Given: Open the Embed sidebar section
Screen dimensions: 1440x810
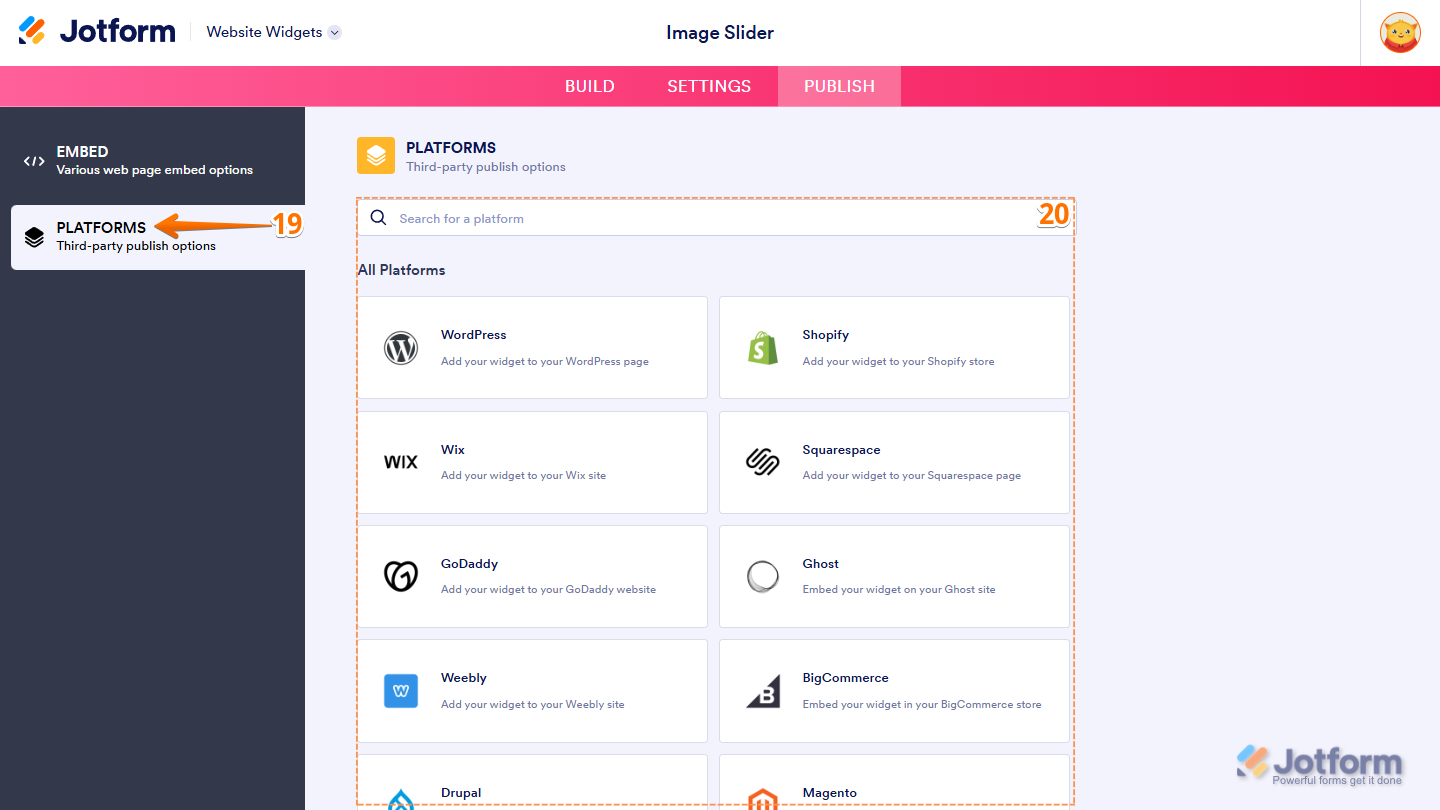Looking at the screenshot, I should pos(152,161).
